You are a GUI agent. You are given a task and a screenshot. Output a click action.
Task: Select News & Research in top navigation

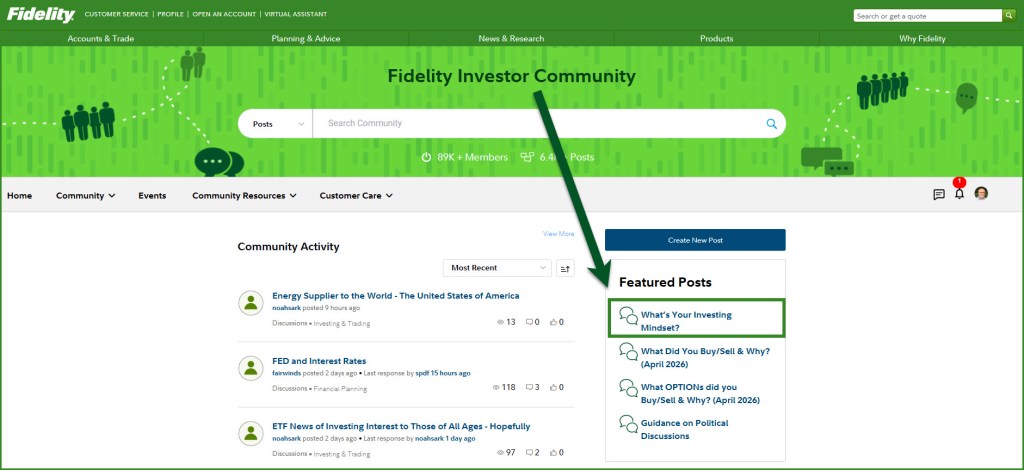tap(511, 39)
